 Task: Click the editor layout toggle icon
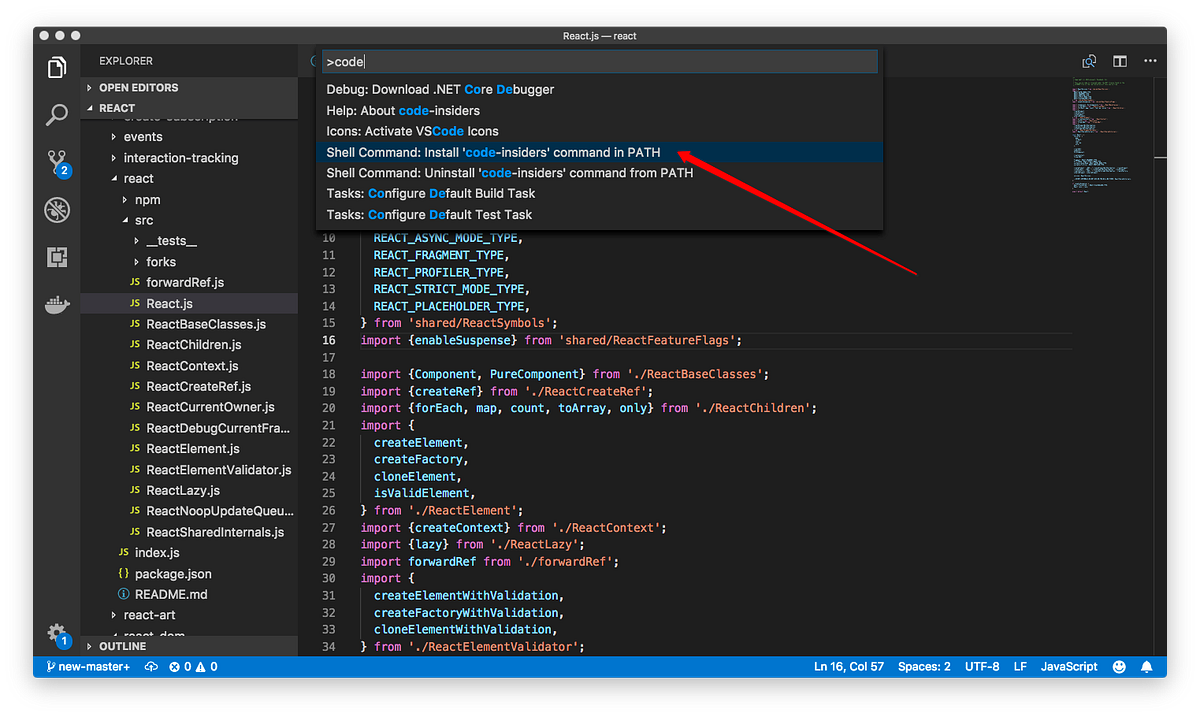pyautogui.click(x=1118, y=60)
